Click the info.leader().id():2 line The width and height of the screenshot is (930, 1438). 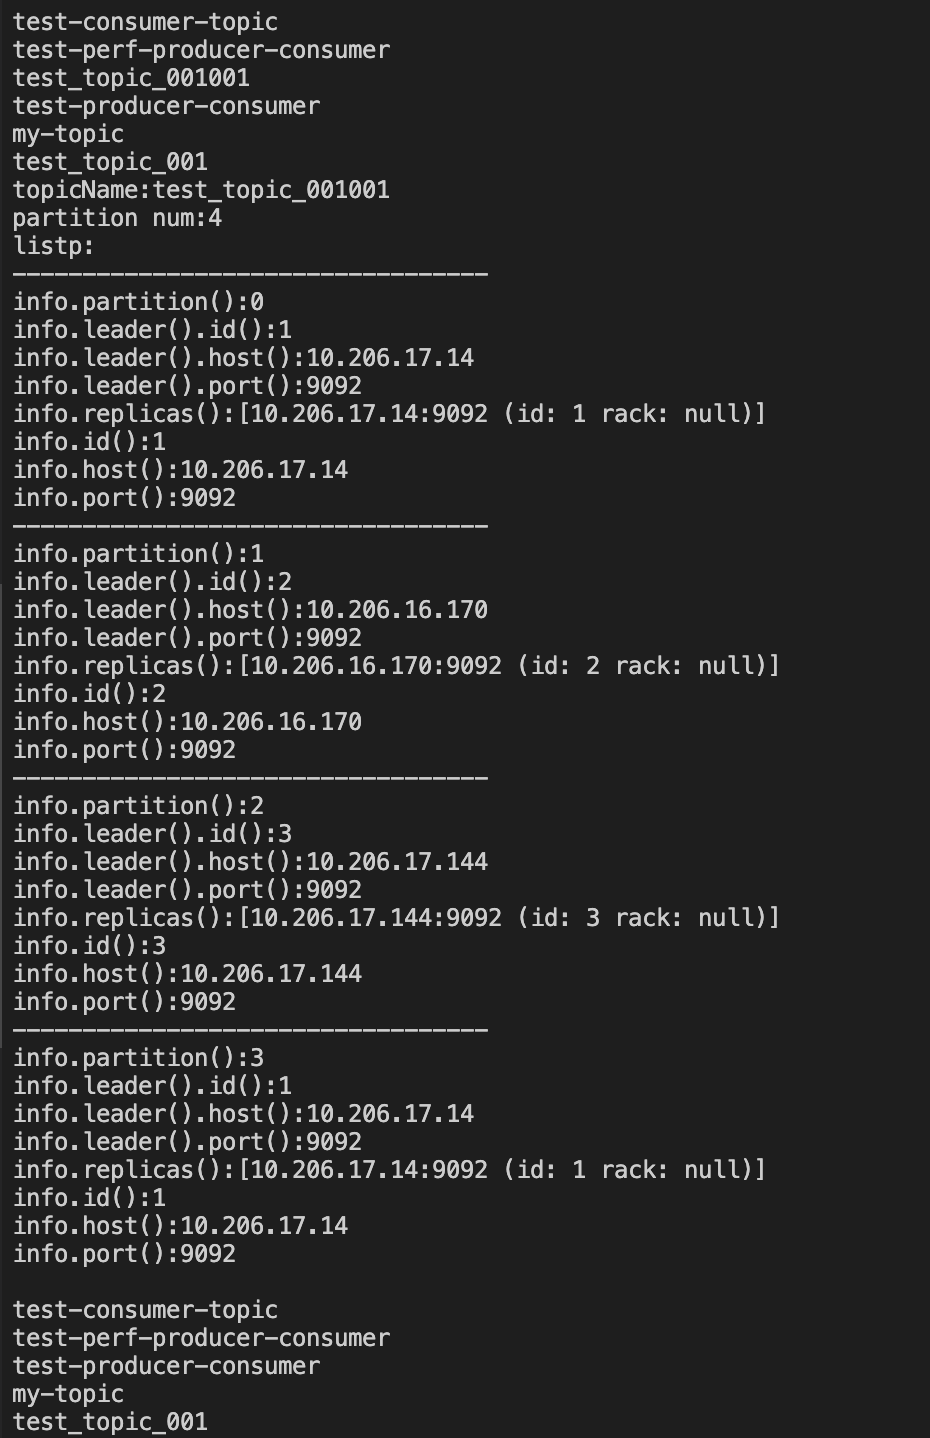click(152, 582)
